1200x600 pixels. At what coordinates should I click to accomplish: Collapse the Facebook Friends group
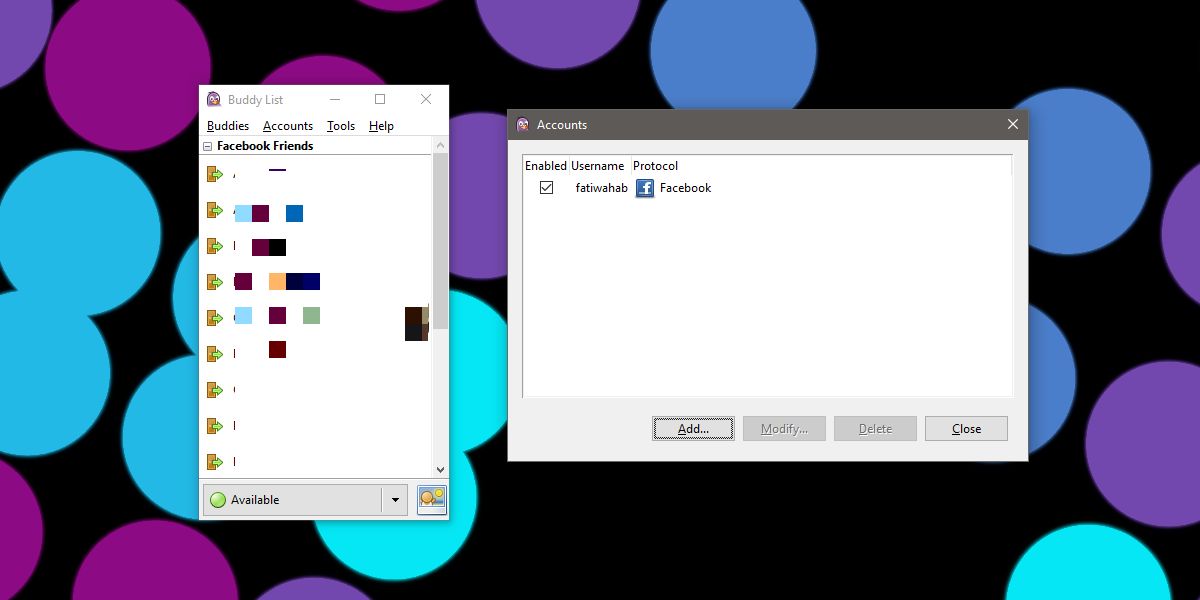(208, 146)
